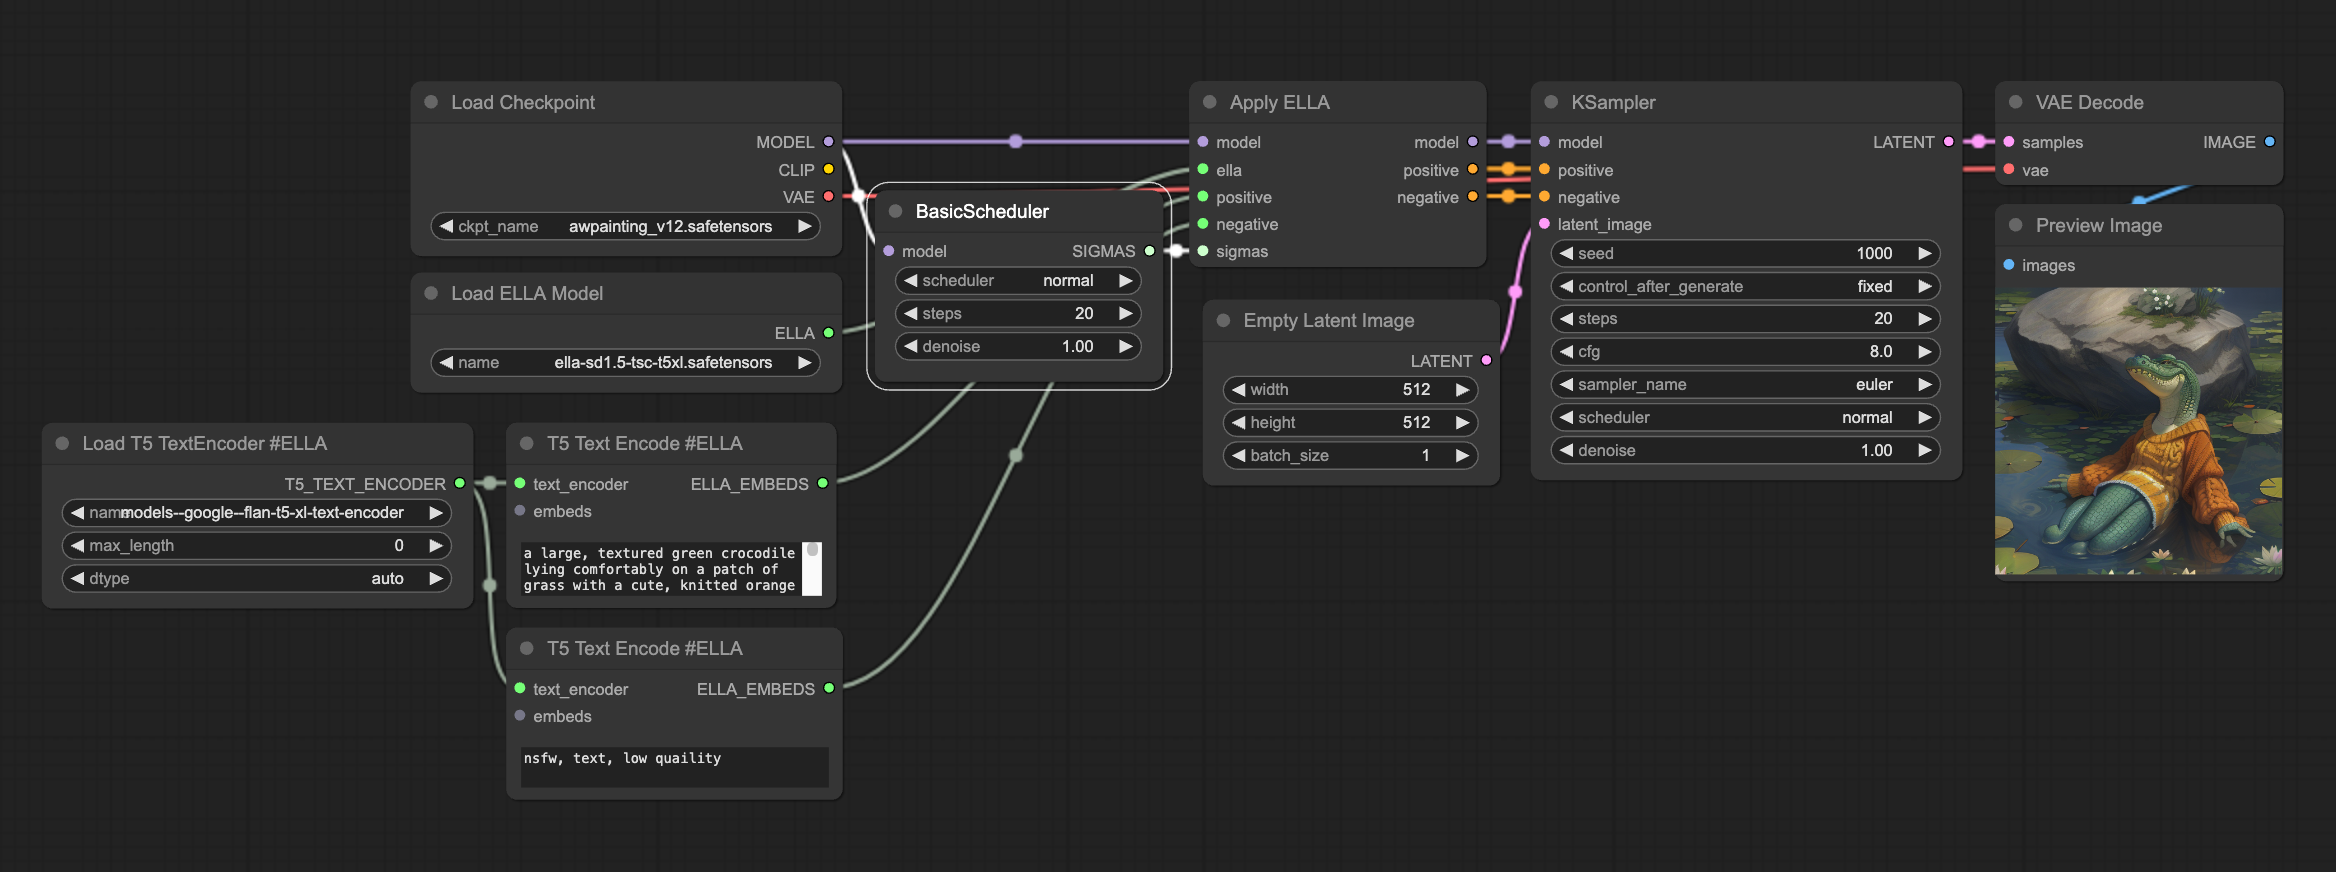
Task: Open the sampler_name dropdown showing euler
Action: [1745, 384]
